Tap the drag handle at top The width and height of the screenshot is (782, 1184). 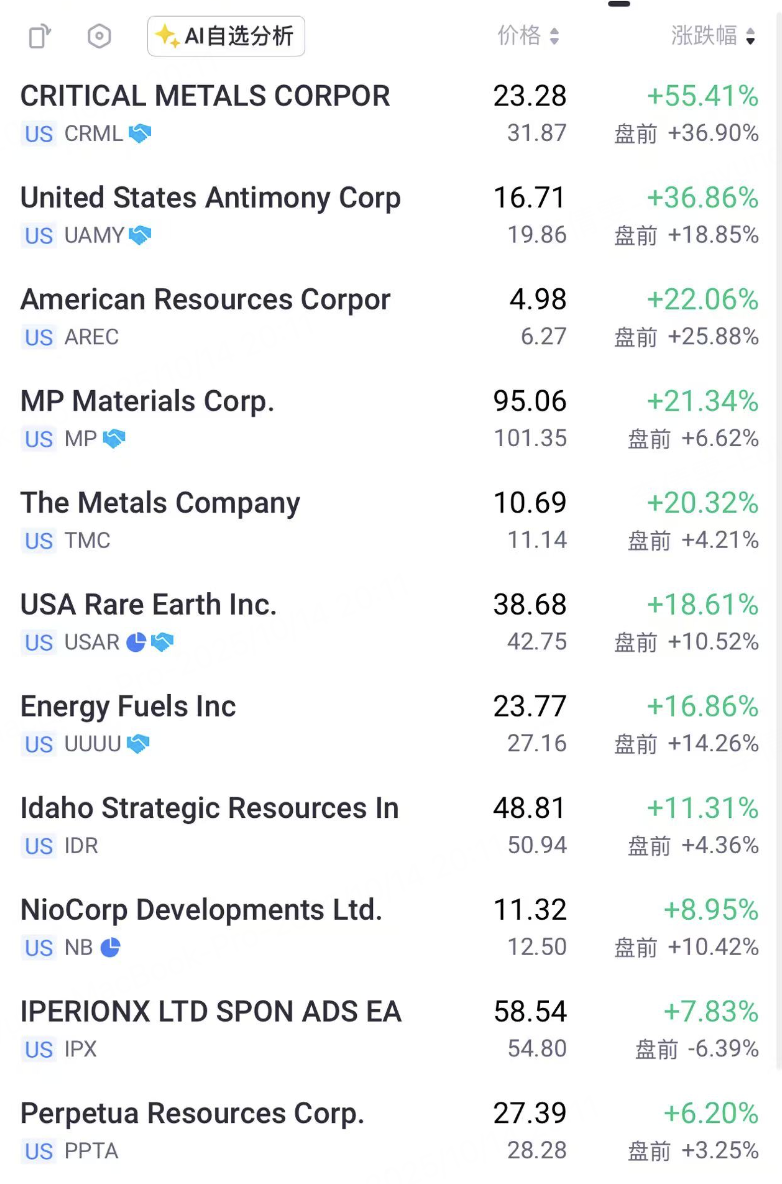coord(619,4)
